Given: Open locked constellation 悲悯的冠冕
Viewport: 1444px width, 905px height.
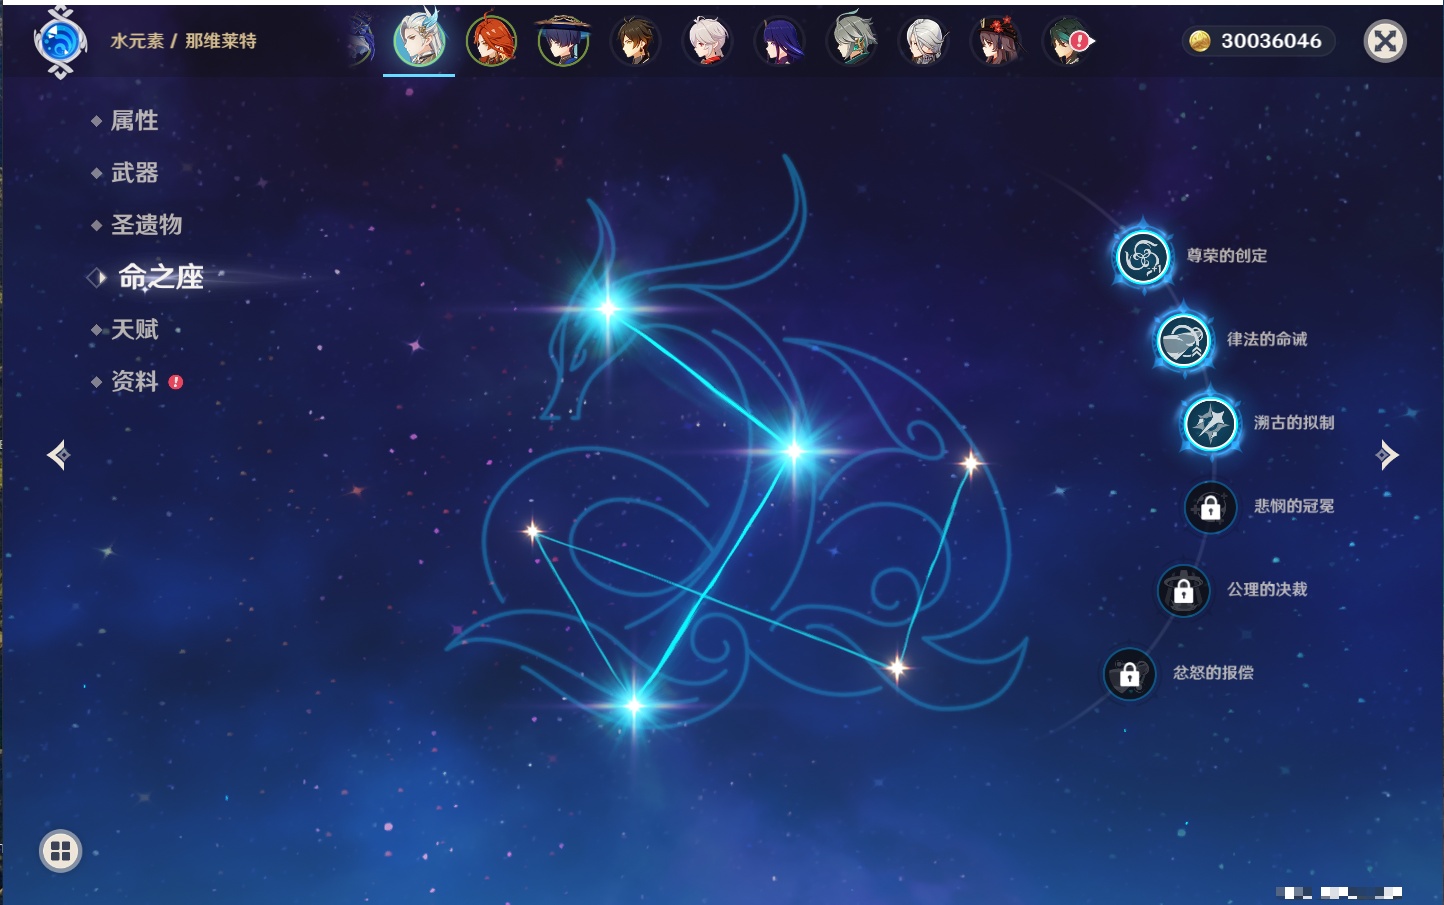Looking at the screenshot, I should (1210, 507).
